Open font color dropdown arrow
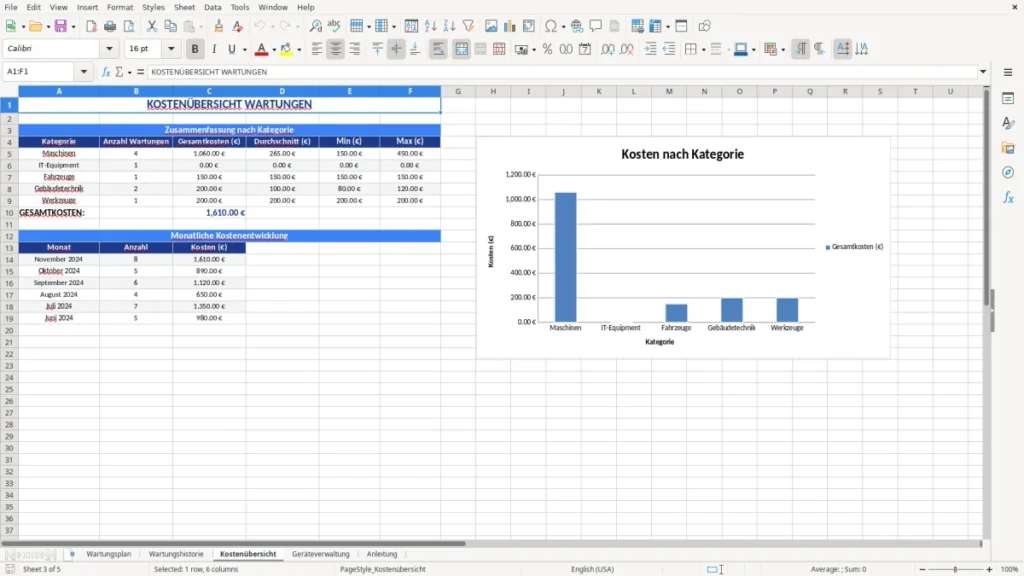Screen dimensions: 1024x576 [x=274, y=50]
